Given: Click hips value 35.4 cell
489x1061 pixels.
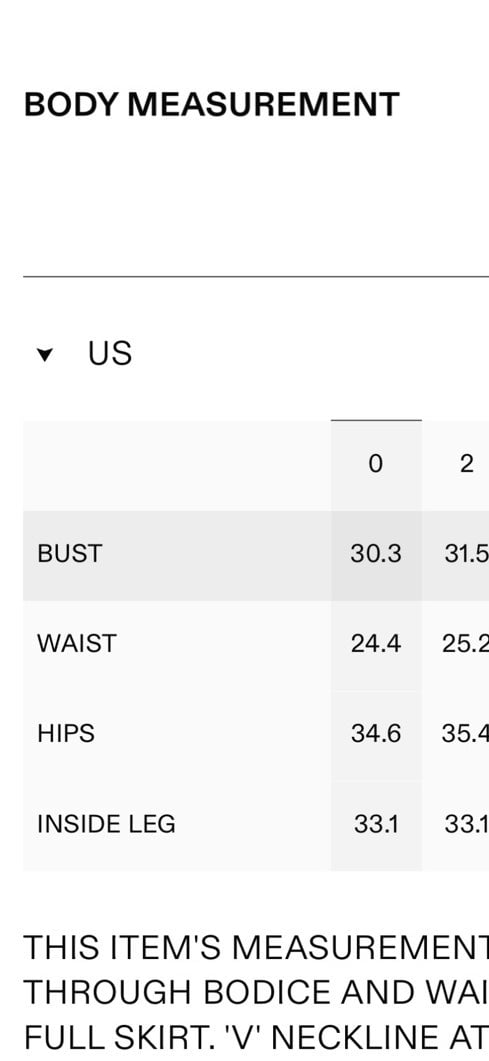Looking at the screenshot, I should point(467,734).
